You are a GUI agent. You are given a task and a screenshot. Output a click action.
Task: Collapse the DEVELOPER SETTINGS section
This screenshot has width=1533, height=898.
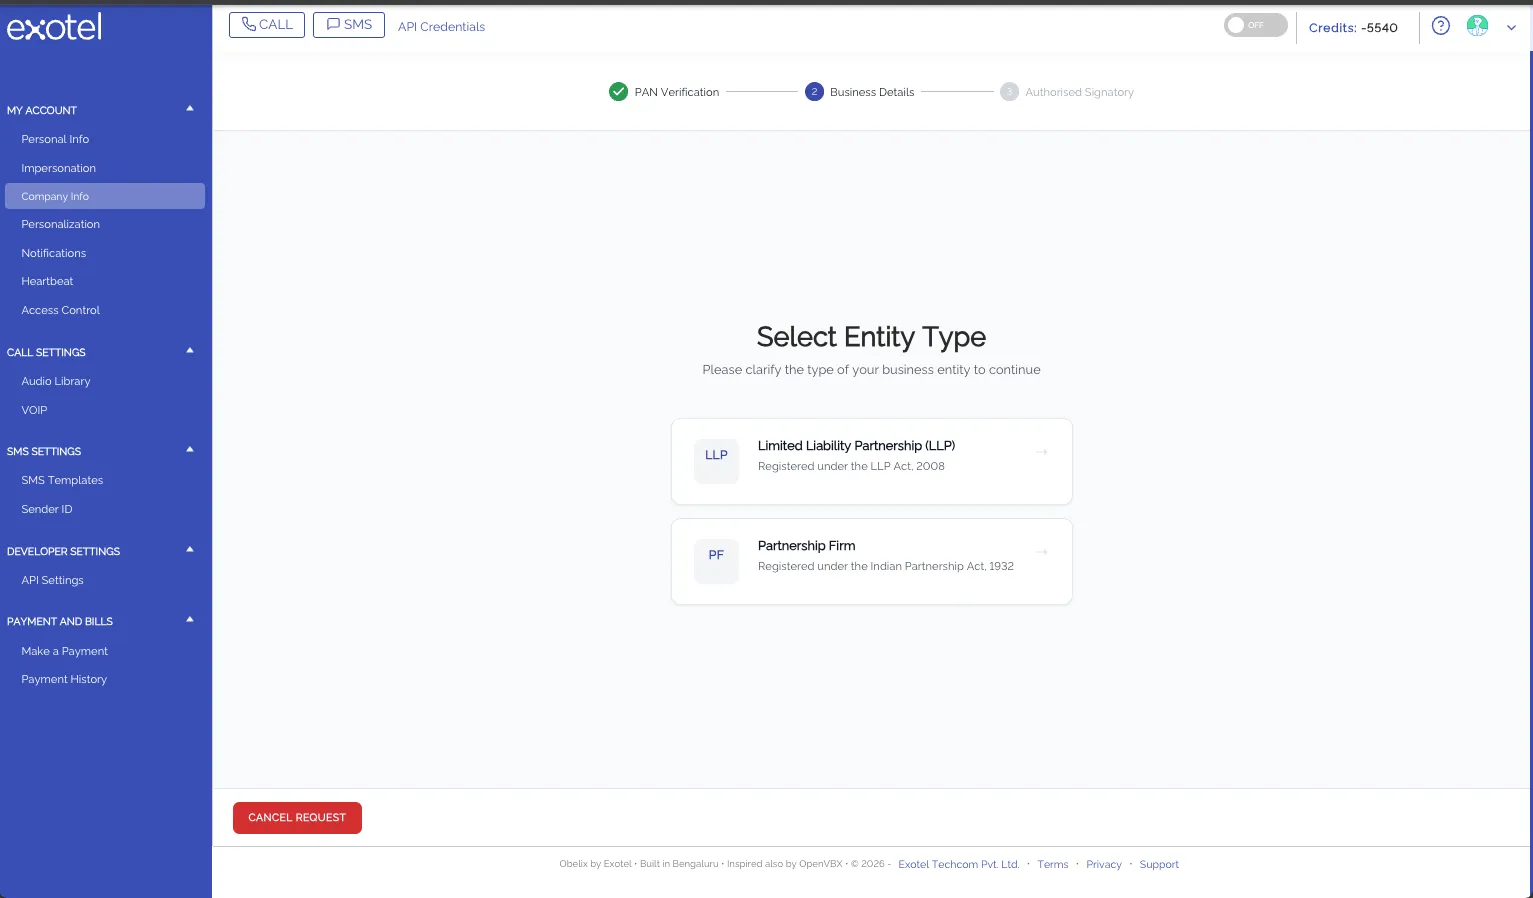(190, 550)
